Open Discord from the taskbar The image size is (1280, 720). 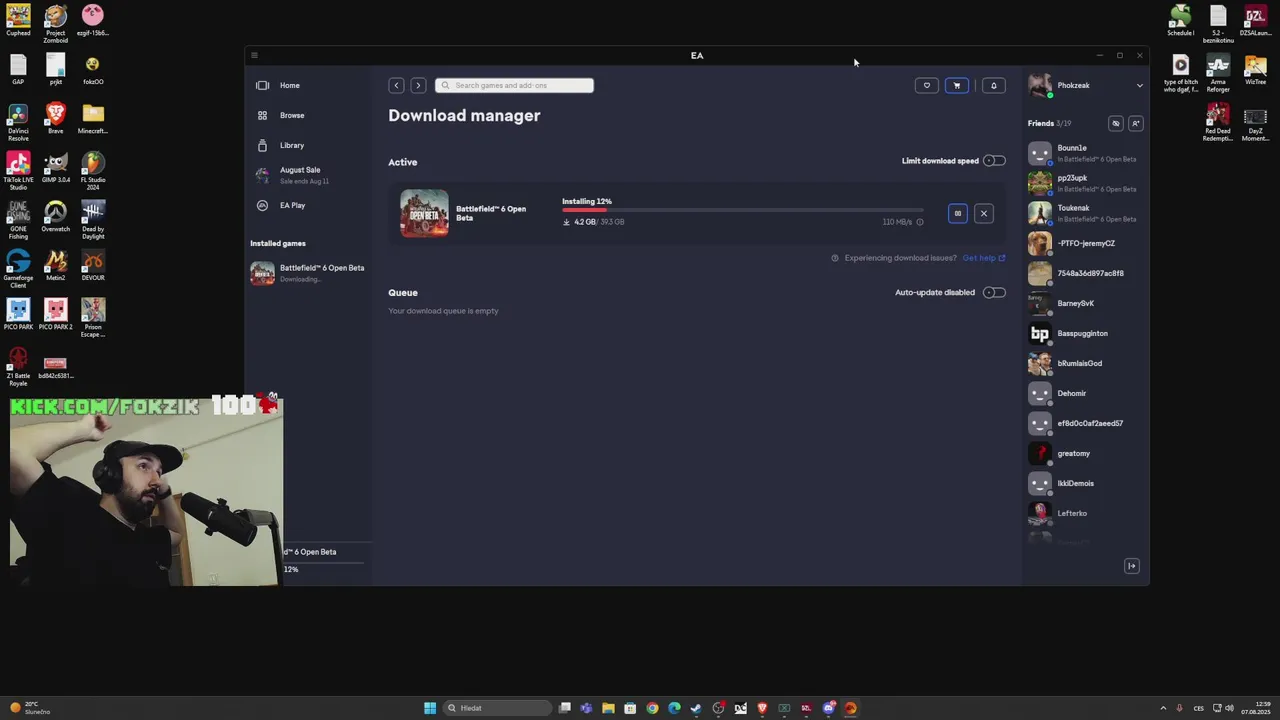(828, 708)
